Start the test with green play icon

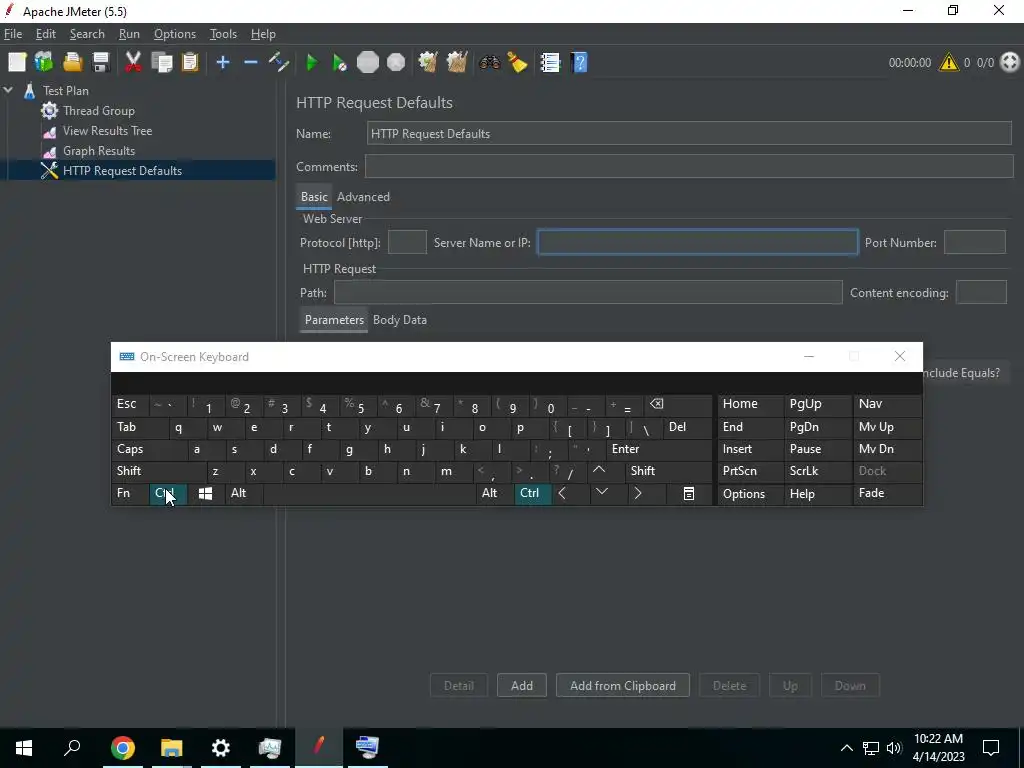[312, 63]
